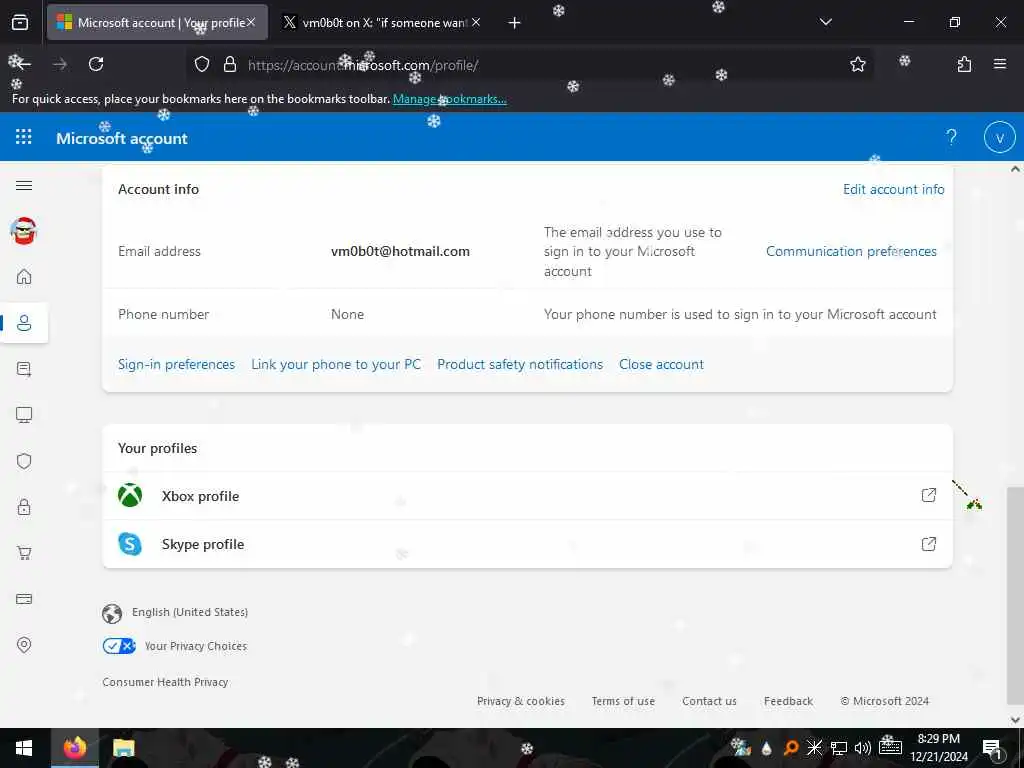The height and width of the screenshot is (768, 1024).
Task: Click Edit account info link
Action: coord(893,189)
